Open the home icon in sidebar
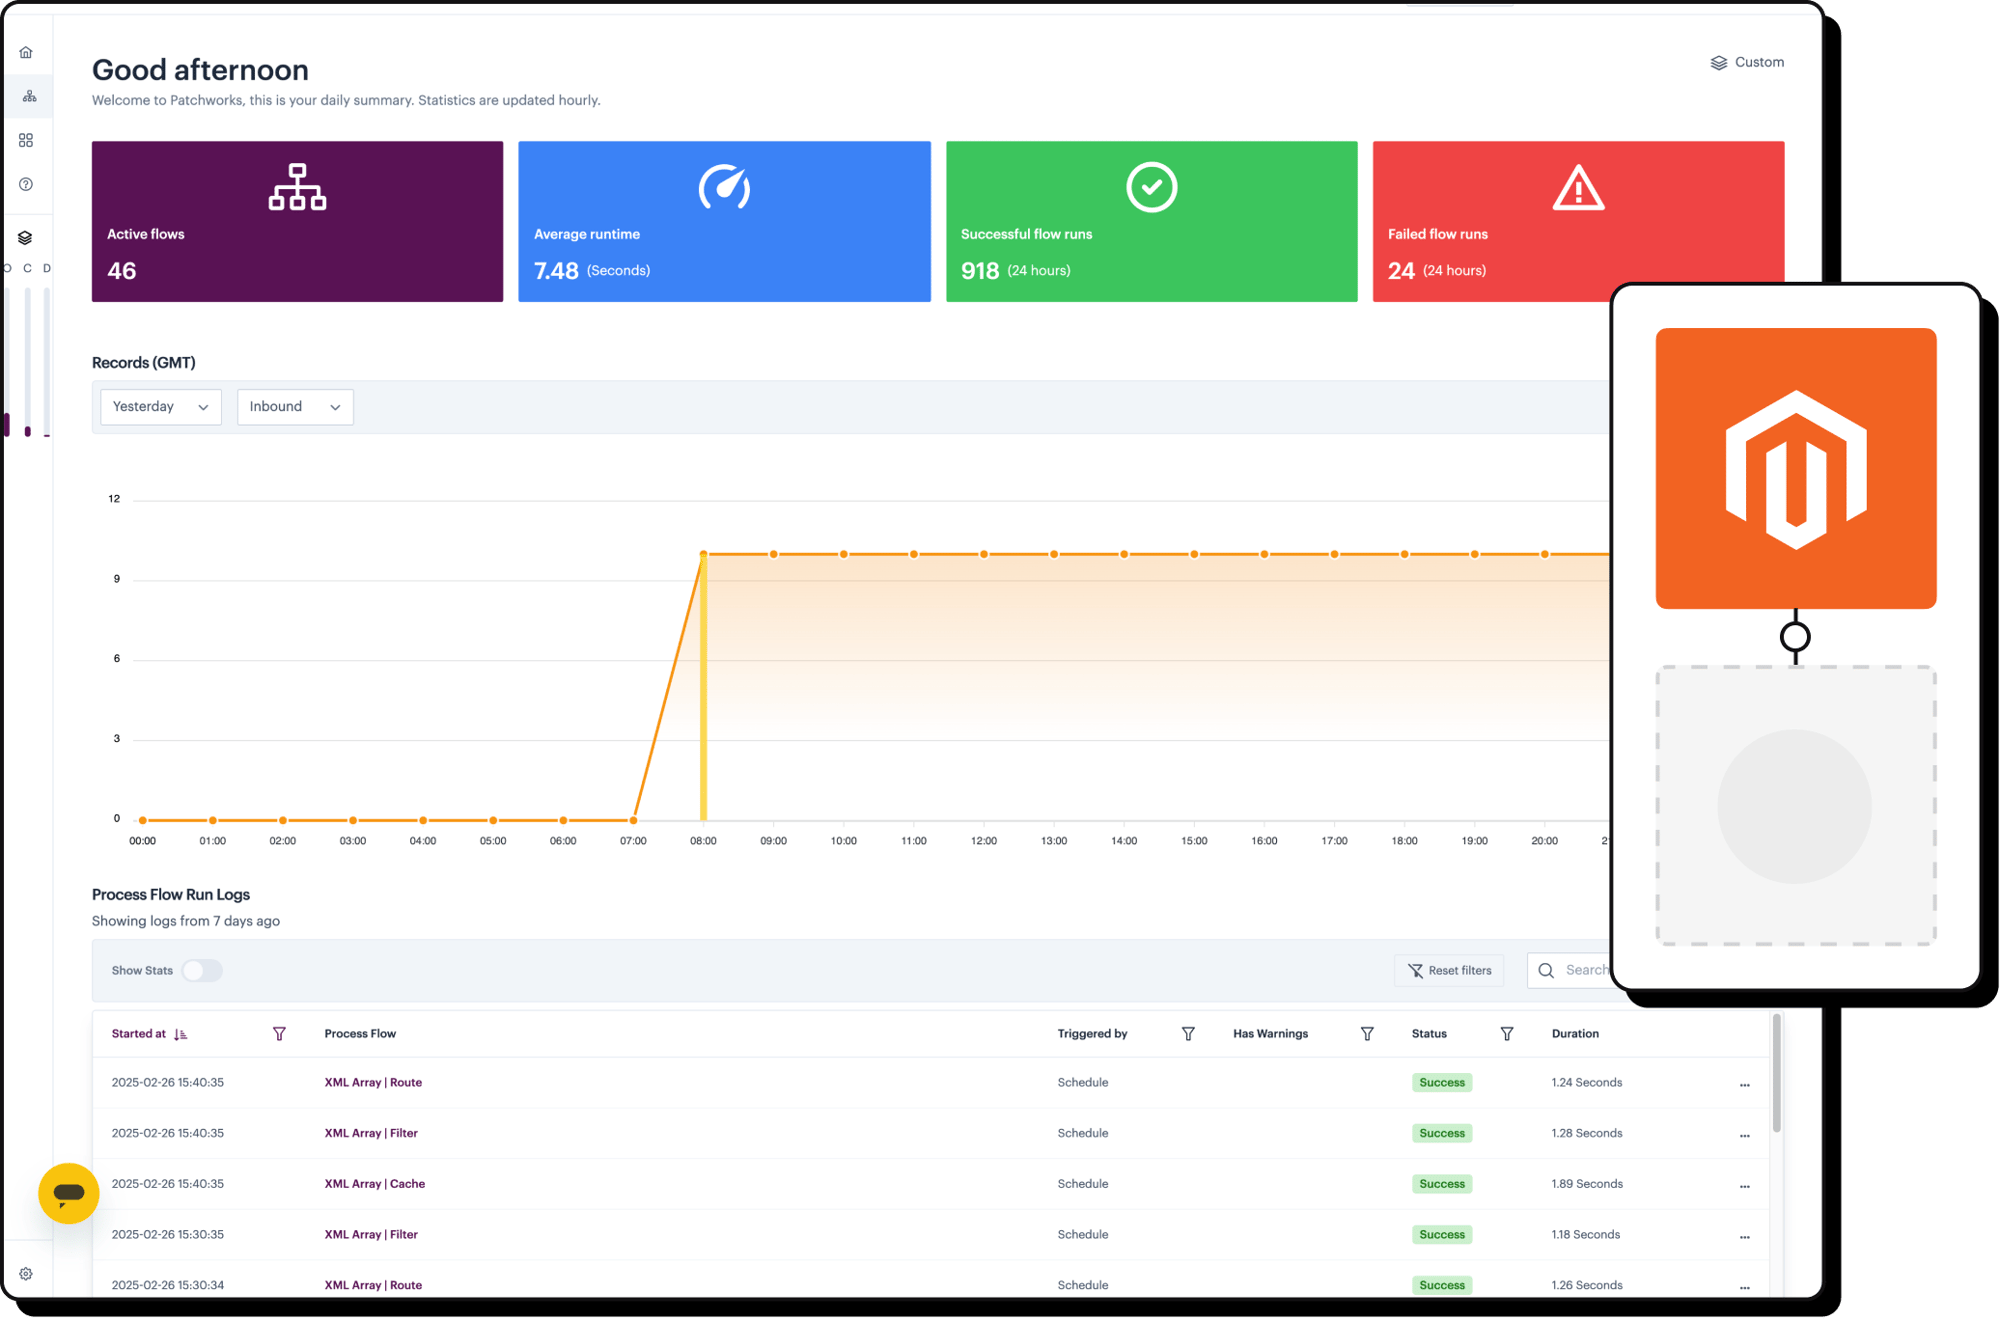This screenshot has height=1320, width=2000. [26, 52]
